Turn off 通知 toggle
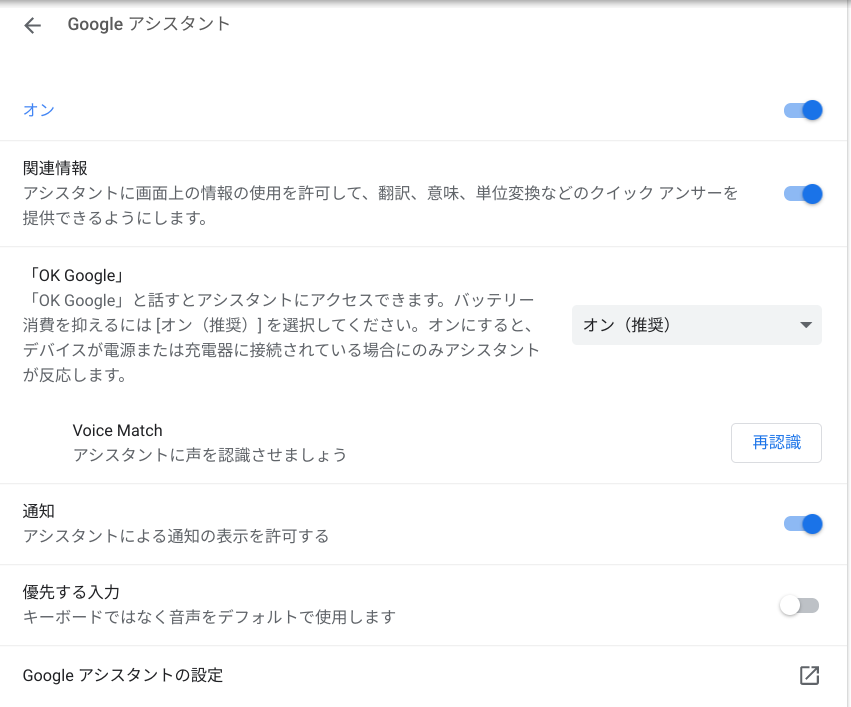This screenshot has width=851, height=707. (803, 524)
